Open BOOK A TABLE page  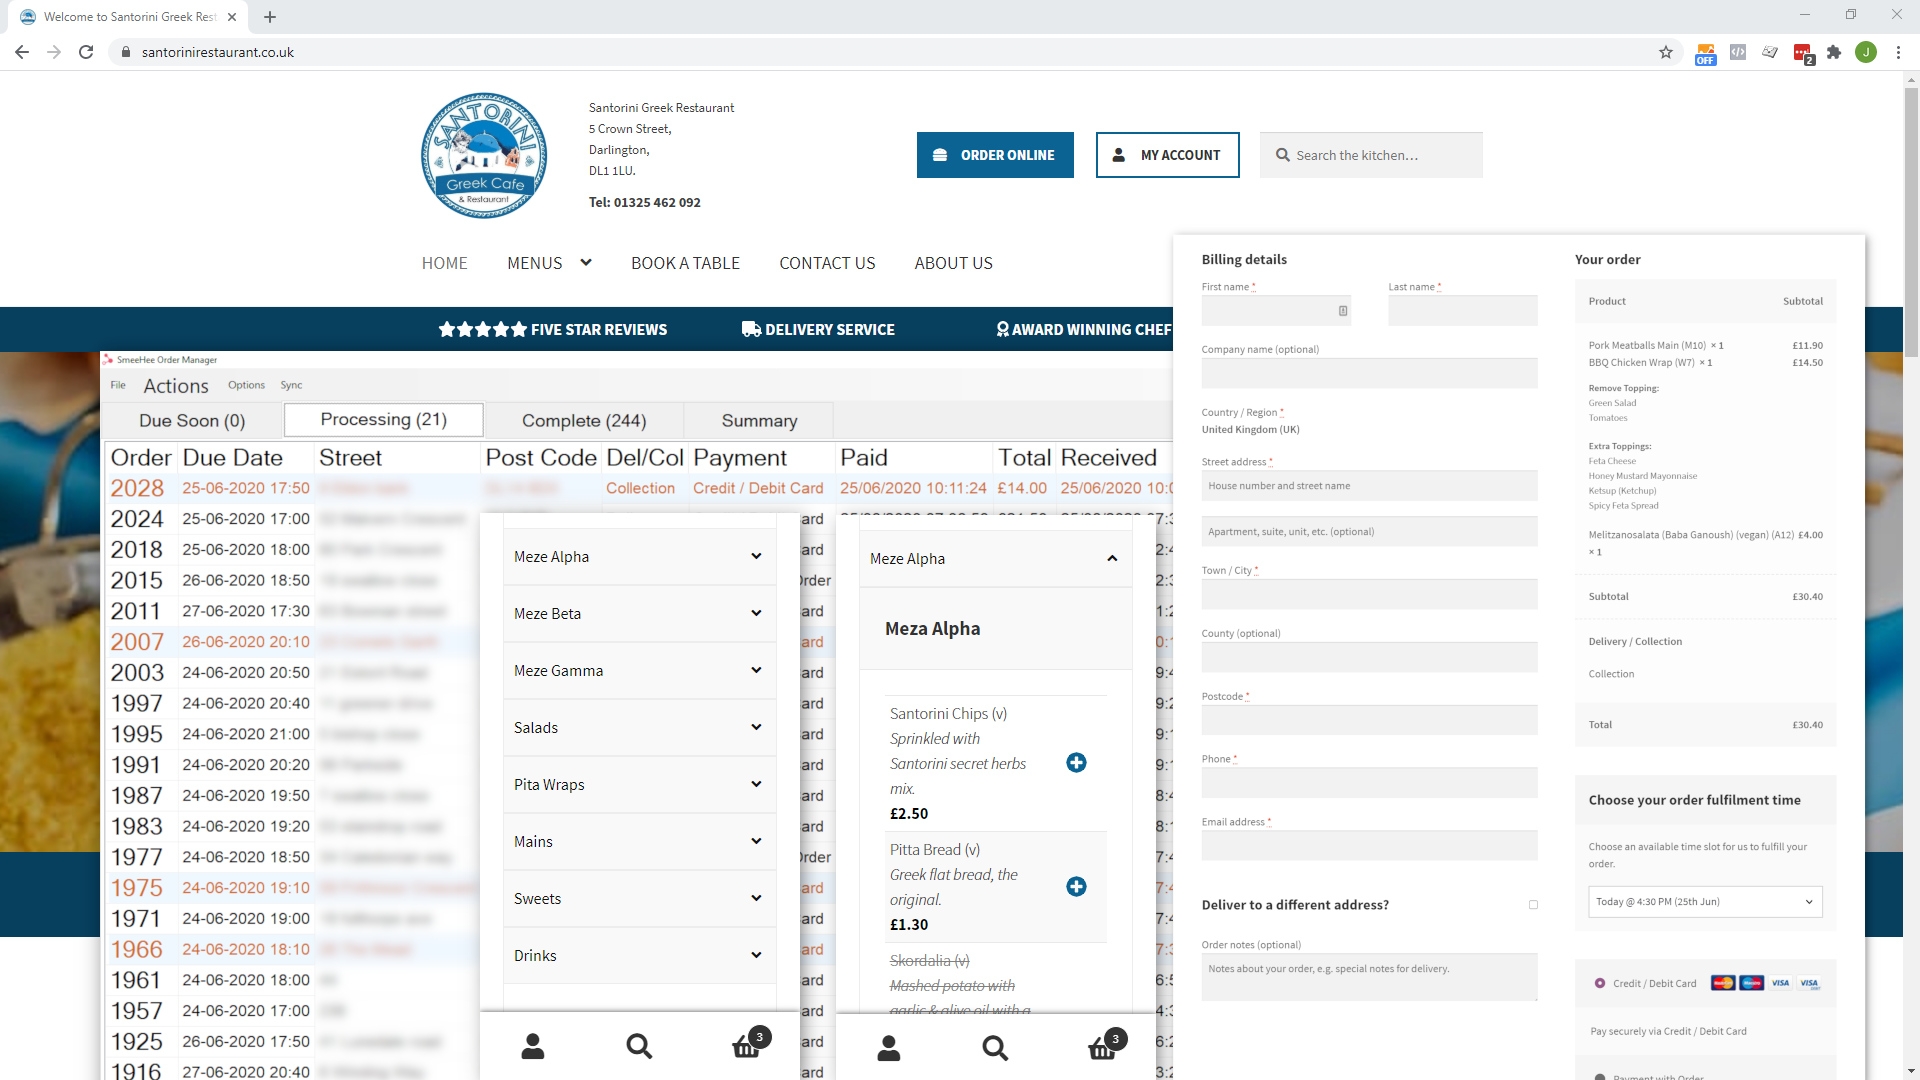click(685, 263)
